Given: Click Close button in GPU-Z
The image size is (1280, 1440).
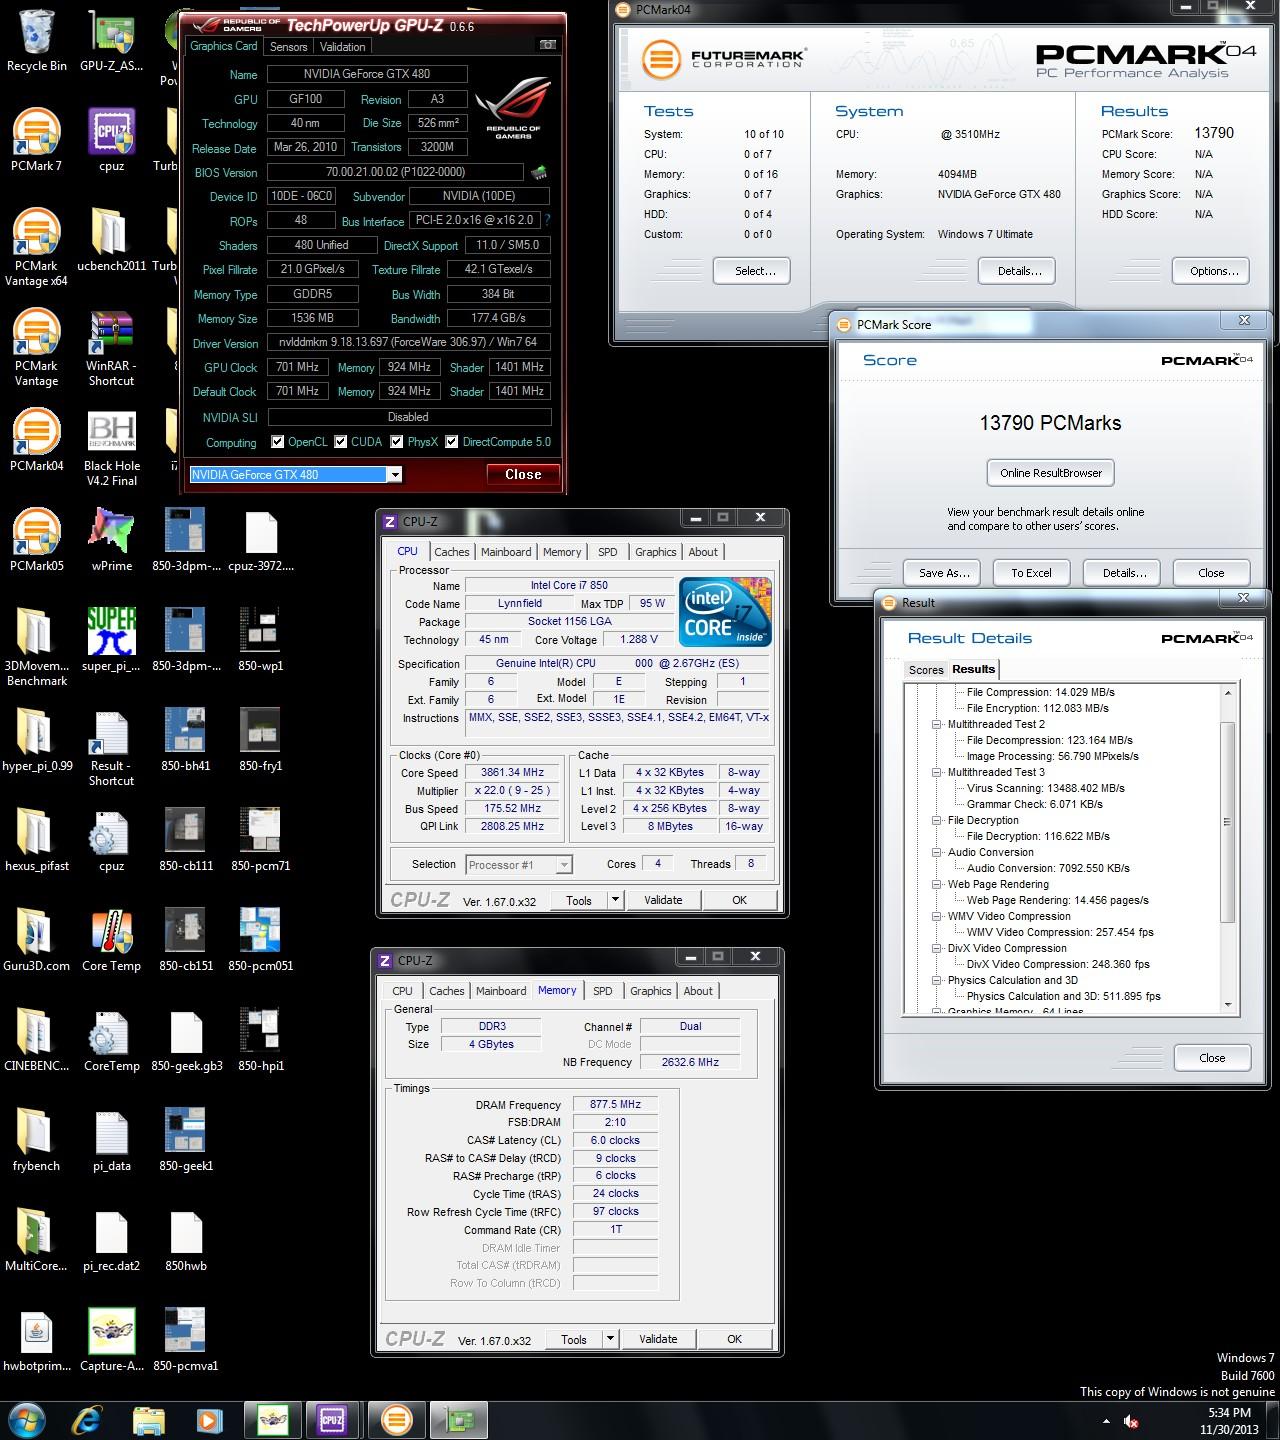Looking at the screenshot, I should (523, 474).
